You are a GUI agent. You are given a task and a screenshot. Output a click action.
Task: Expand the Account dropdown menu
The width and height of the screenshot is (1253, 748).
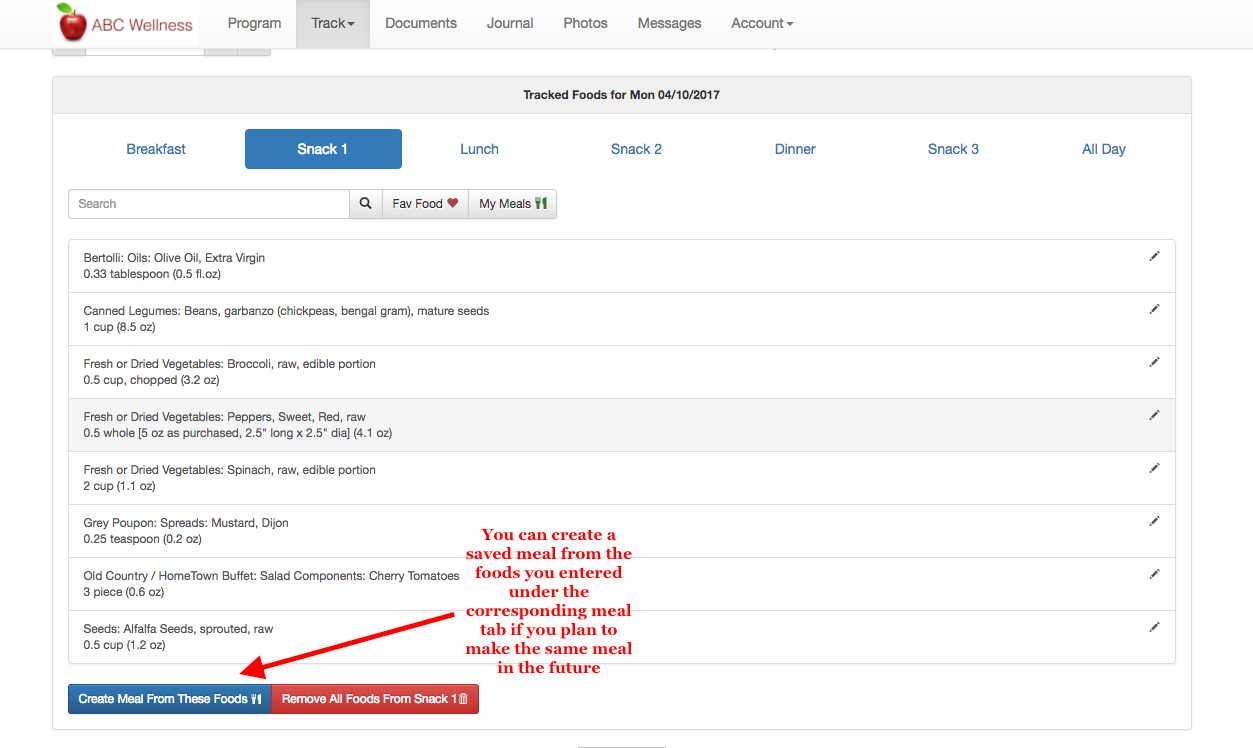click(762, 23)
